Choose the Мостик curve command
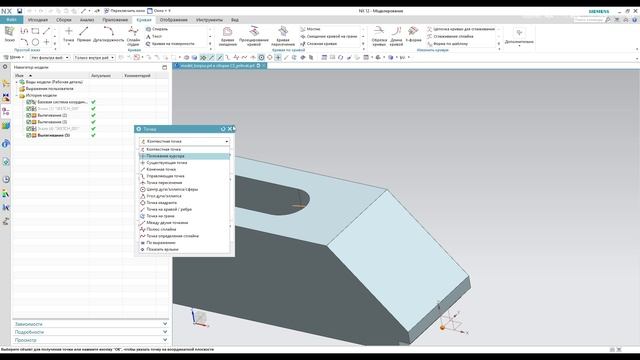This screenshot has width=640, height=360. 310,29
